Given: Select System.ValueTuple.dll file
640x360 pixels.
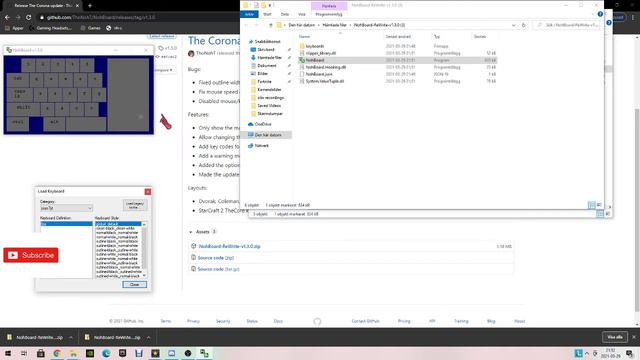Looking at the screenshot, I should tap(324, 81).
